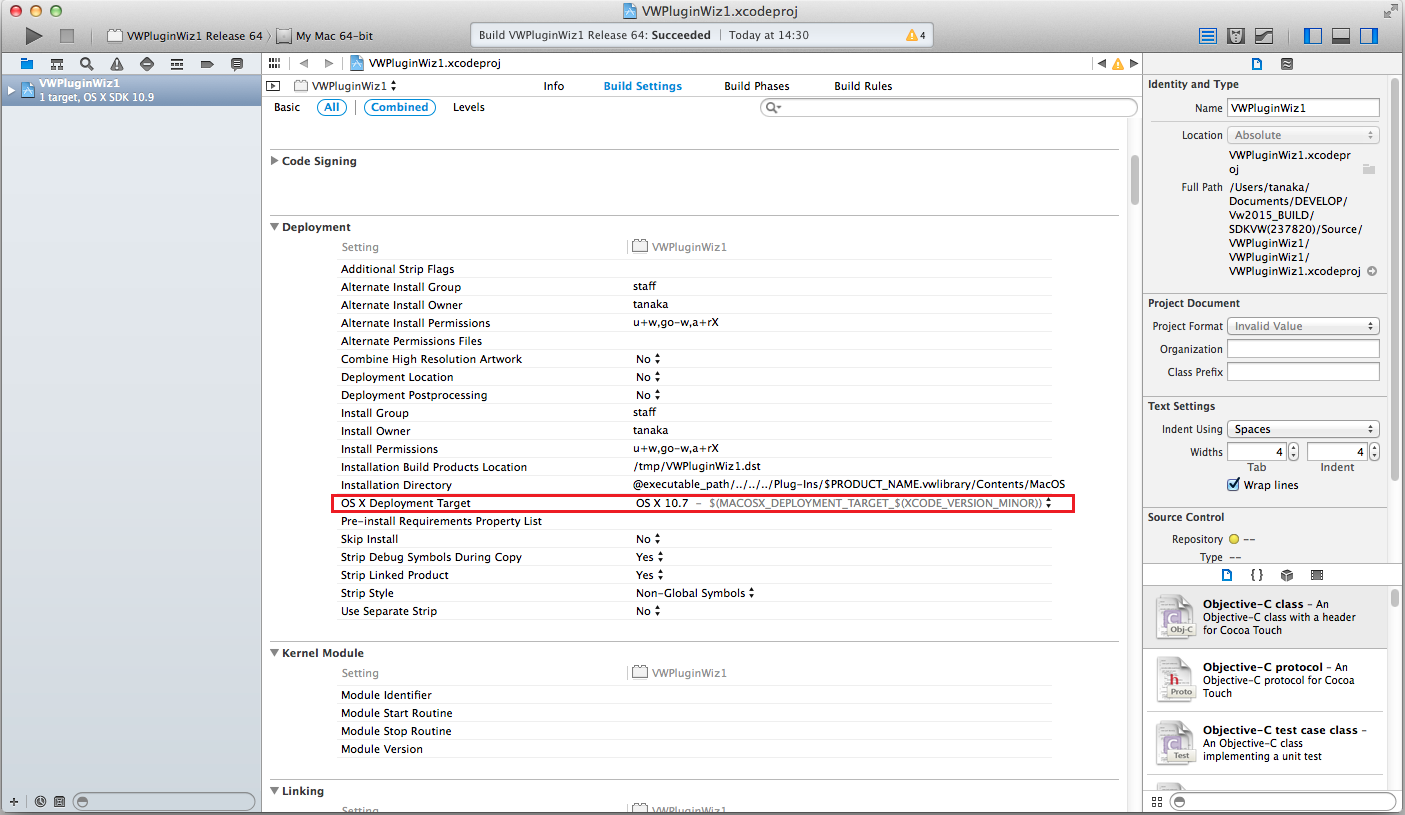Select the Standard editor icon
The height and width of the screenshot is (815, 1405).
pyautogui.click(x=1208, y=36)
